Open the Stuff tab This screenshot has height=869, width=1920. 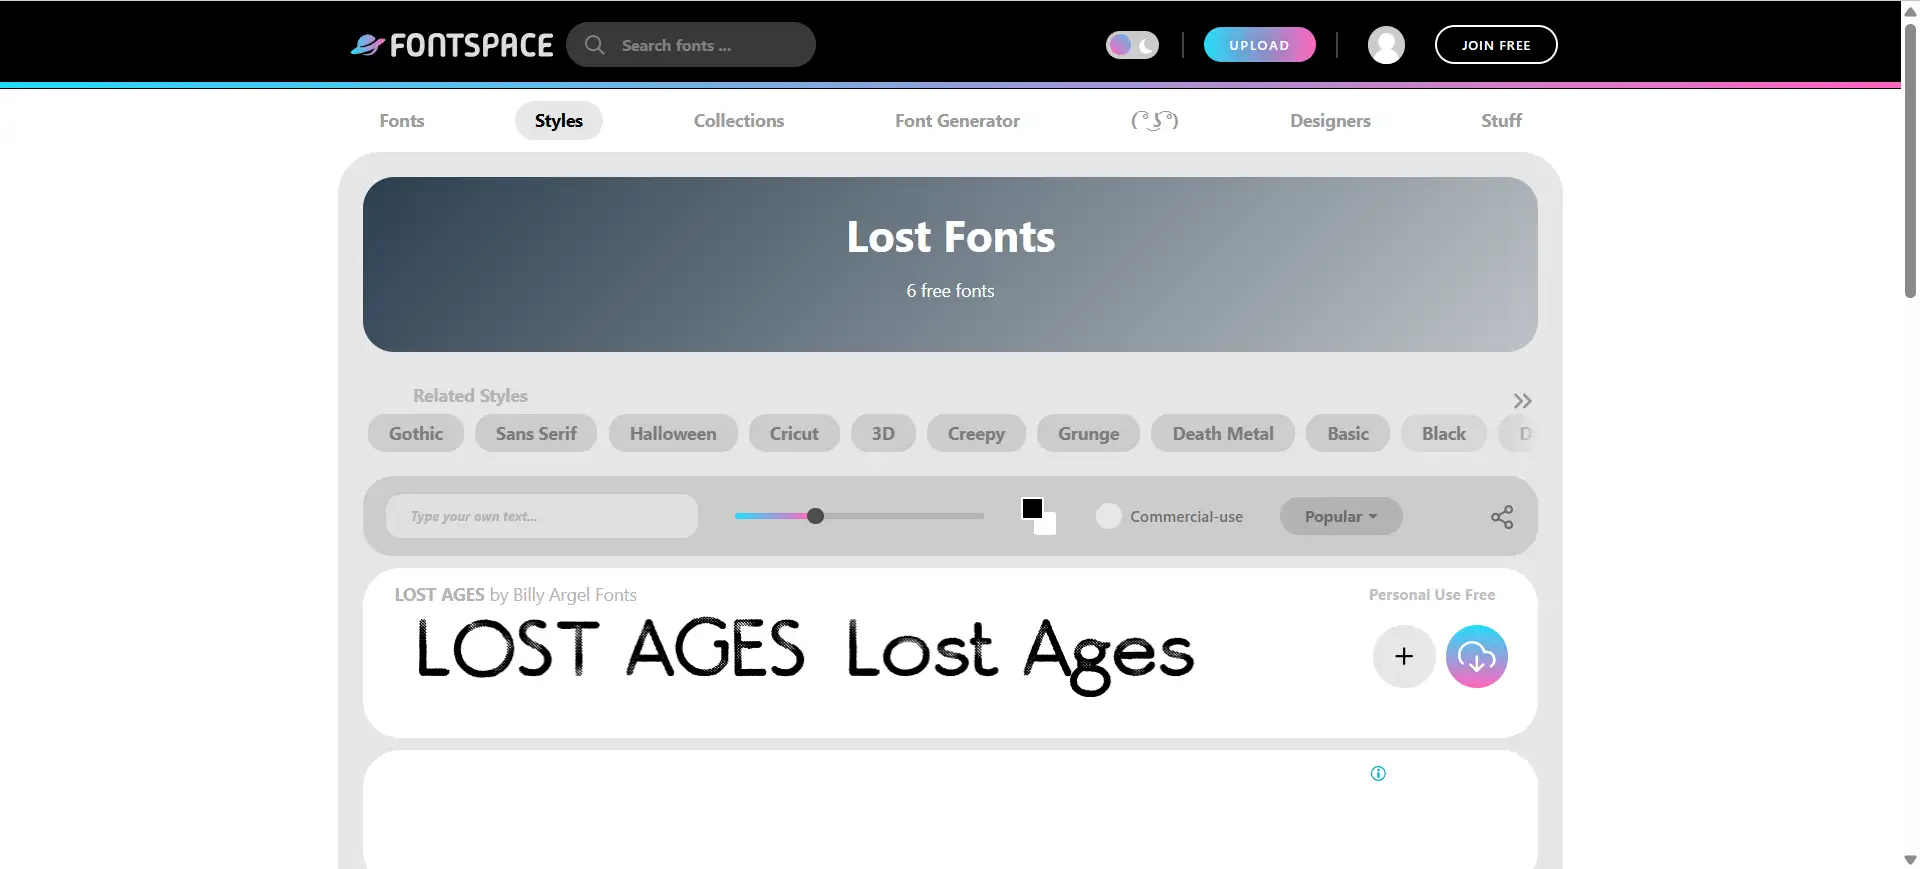coord(1501,121)
